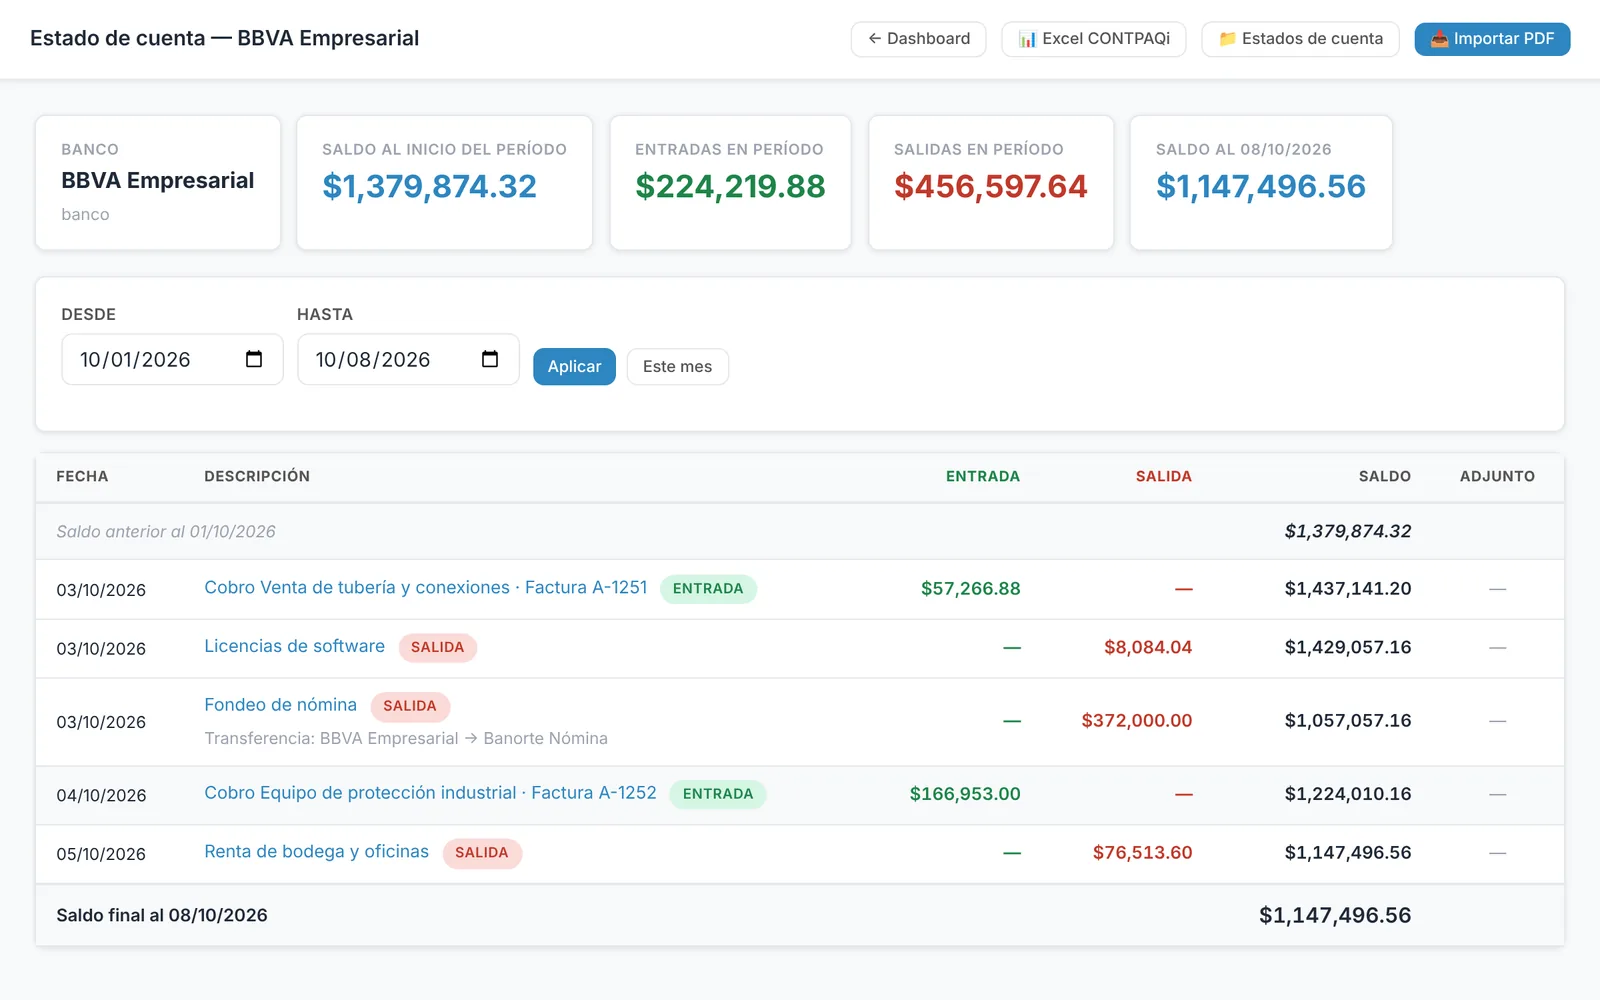Viewport: 1600px width, 1000px height.
Task: Click the SALIDA badge beside Licencias de software
Action: click(437, 647)
